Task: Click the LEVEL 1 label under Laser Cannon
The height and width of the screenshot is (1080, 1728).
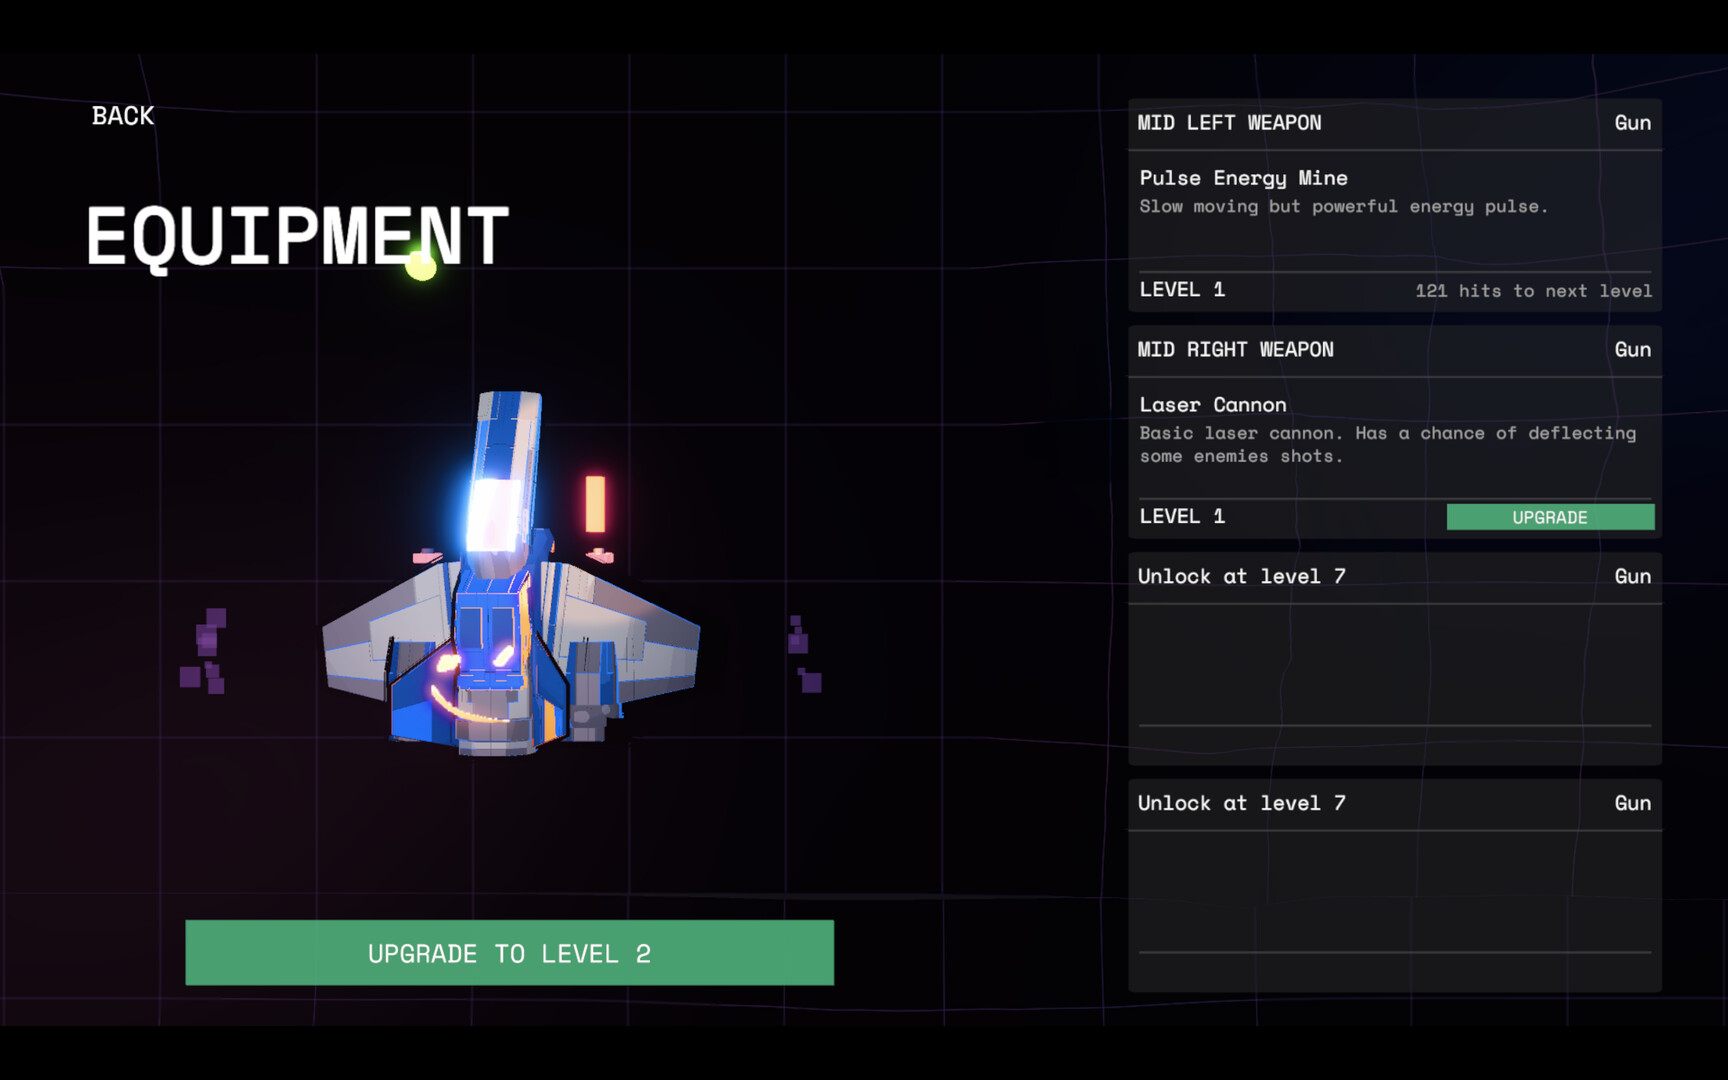Action: (x=1183, y=516)
